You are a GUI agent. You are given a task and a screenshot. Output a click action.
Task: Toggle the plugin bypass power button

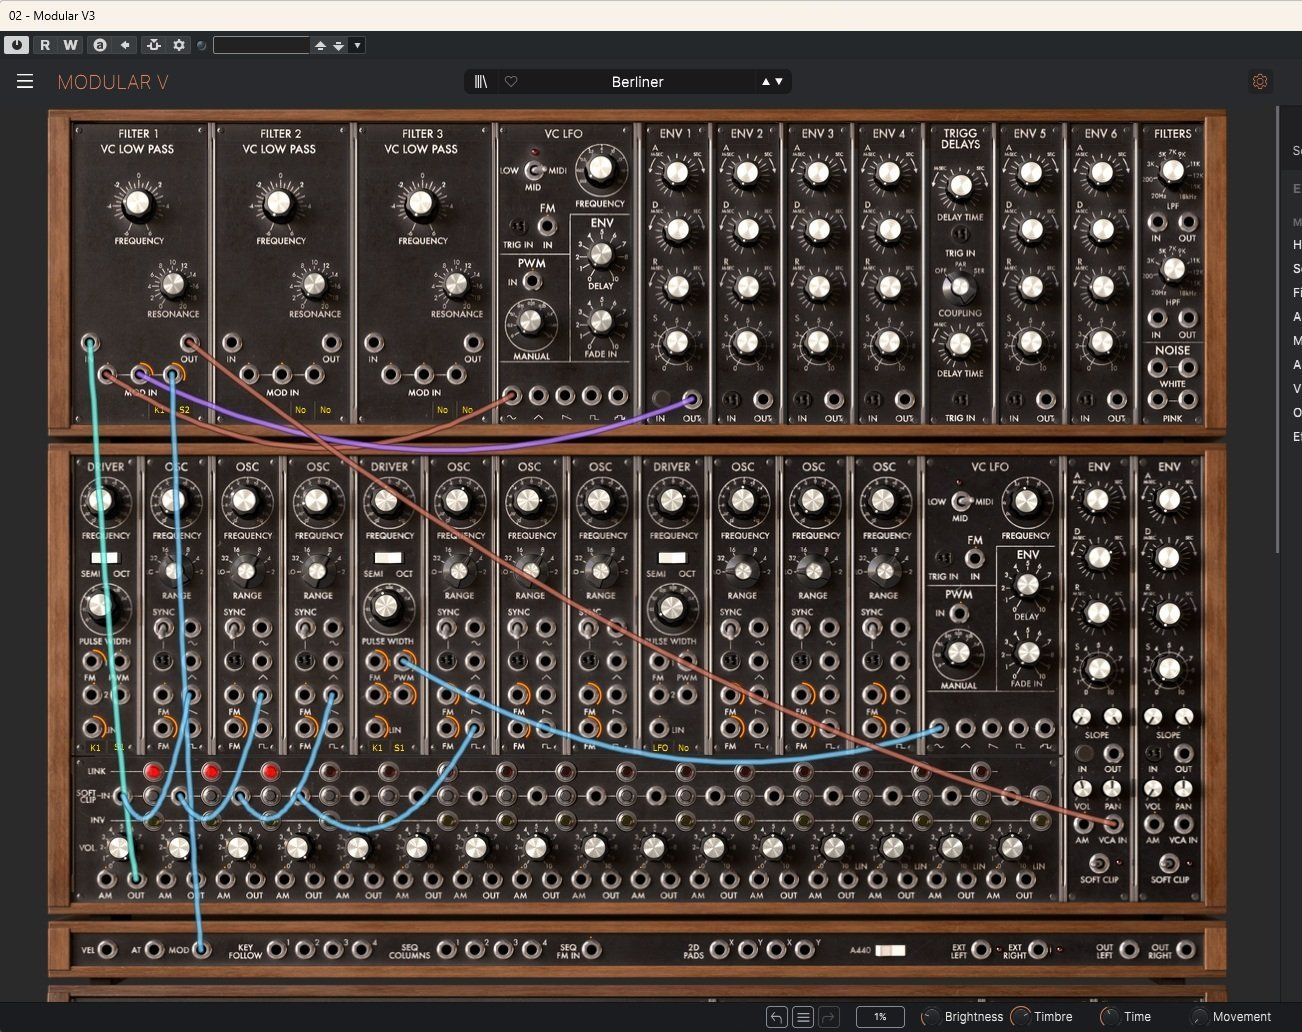coord(16,45)
